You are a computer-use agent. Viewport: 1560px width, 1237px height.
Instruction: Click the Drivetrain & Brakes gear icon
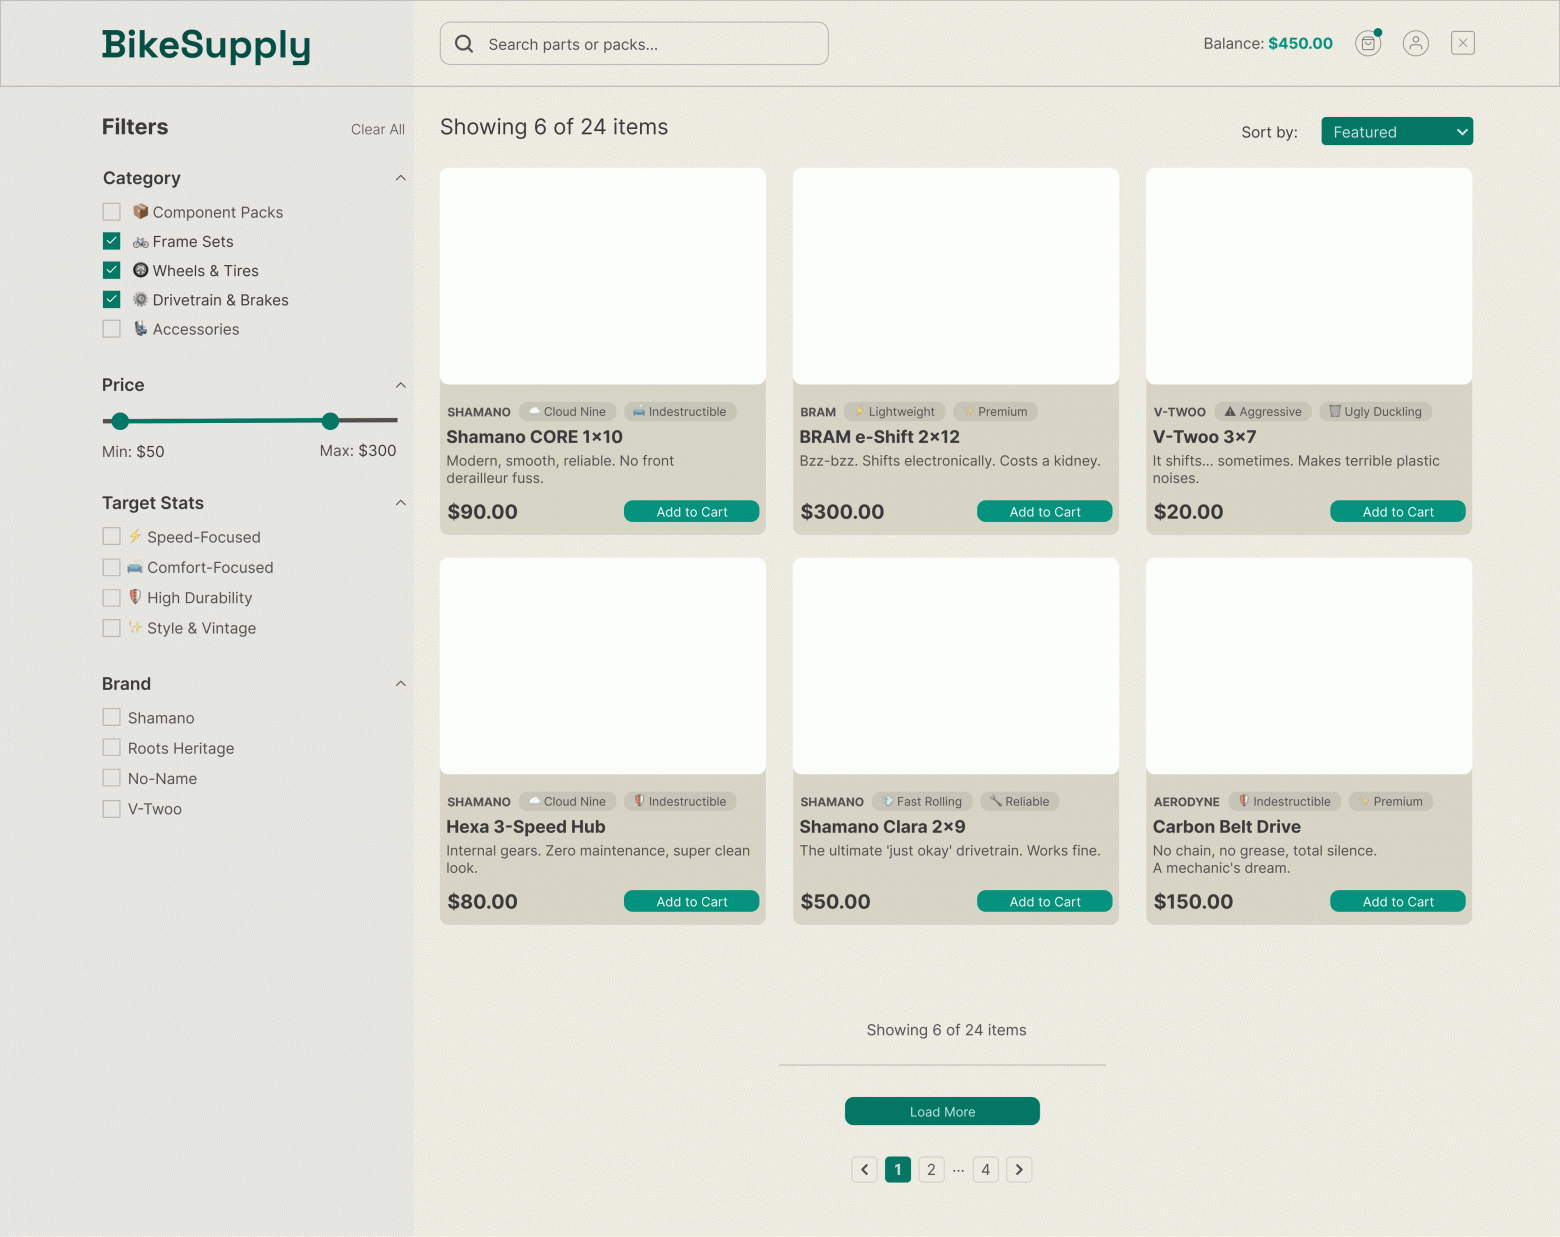tap(141, 299)
